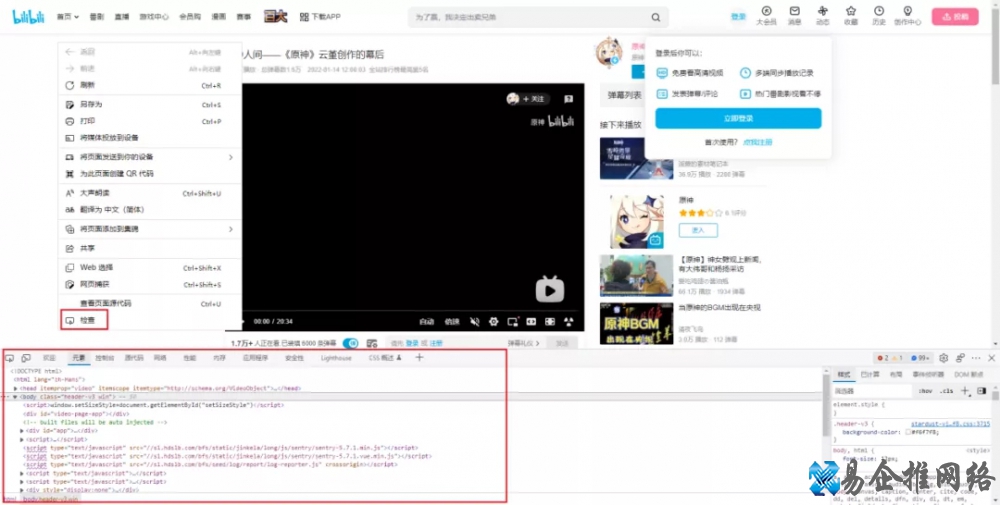
Task: Open the 收藏 favorites star icon
Action: click(x=851, y=11)
